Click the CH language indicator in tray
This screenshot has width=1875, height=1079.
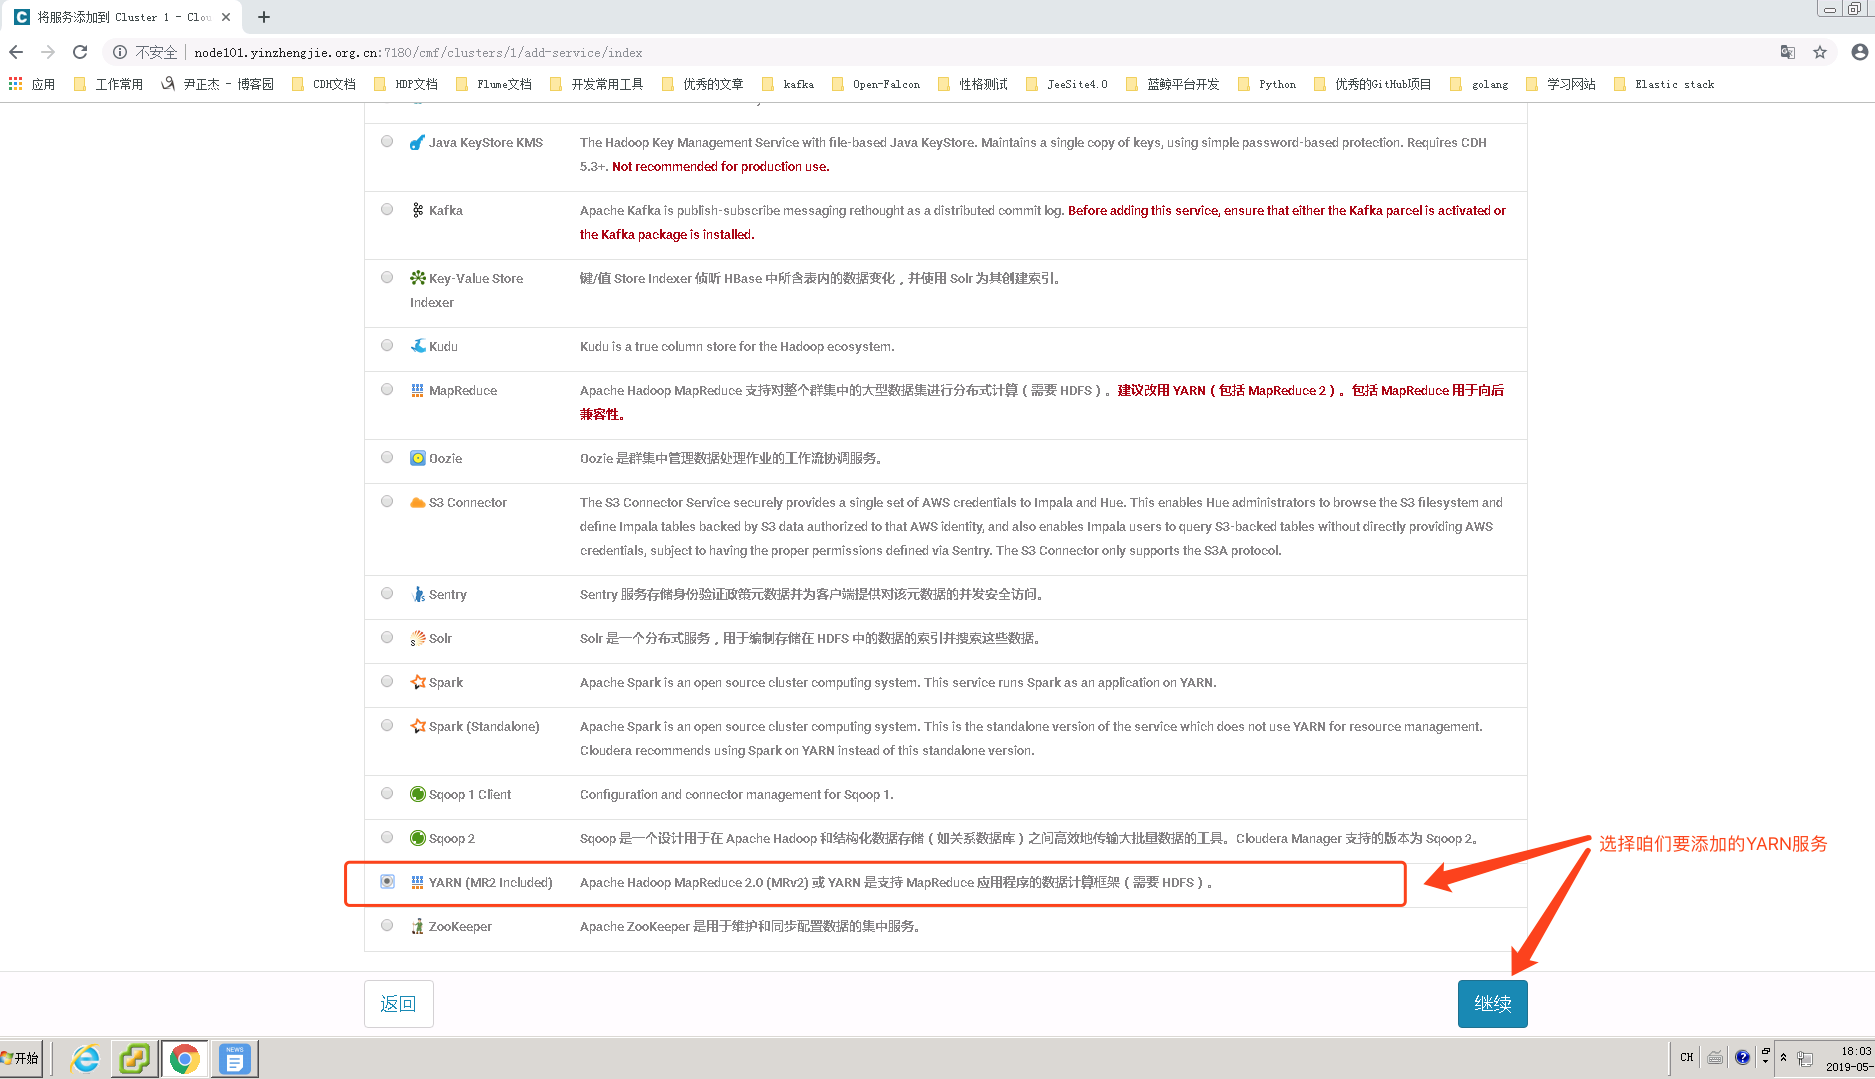[x=1687, y=1057]
